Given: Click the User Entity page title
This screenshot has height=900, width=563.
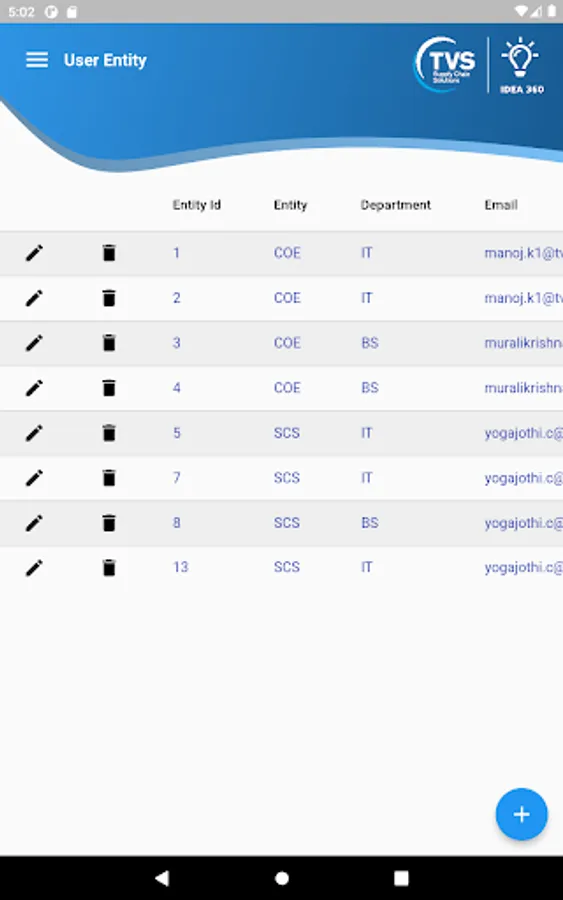Looking at the screenshot, I should point(105,60).
